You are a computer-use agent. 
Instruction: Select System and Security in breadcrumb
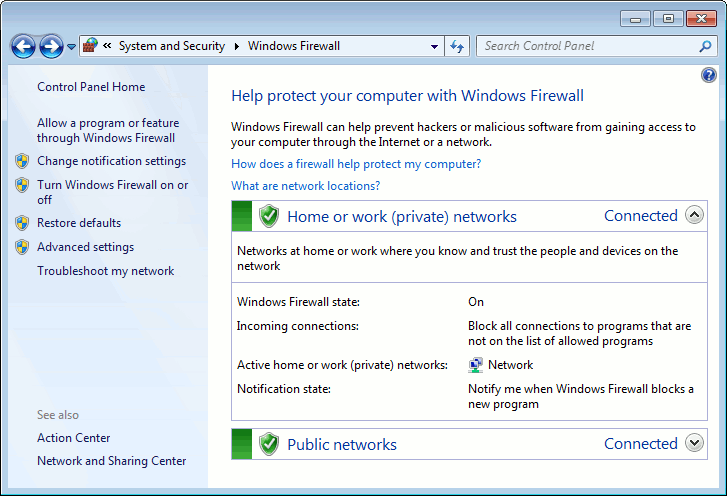[172, 46]
